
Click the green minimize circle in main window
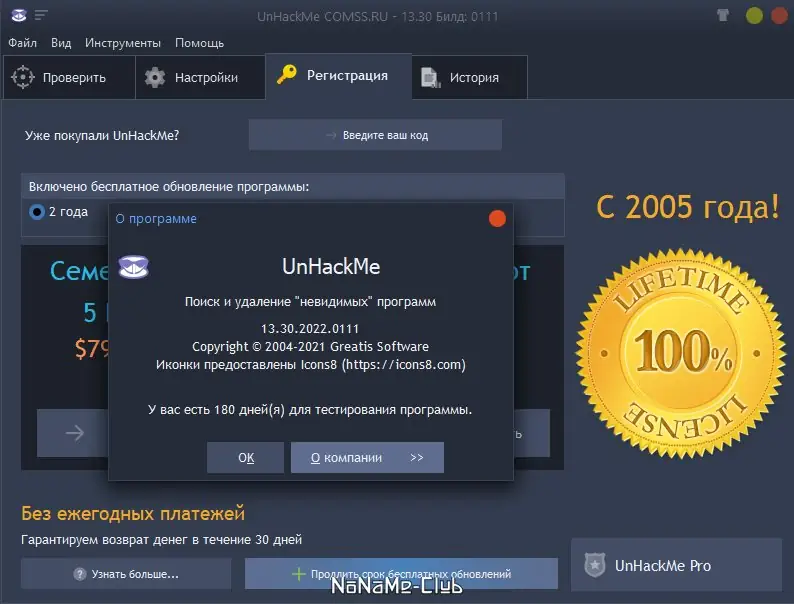(x=754, y=16)
